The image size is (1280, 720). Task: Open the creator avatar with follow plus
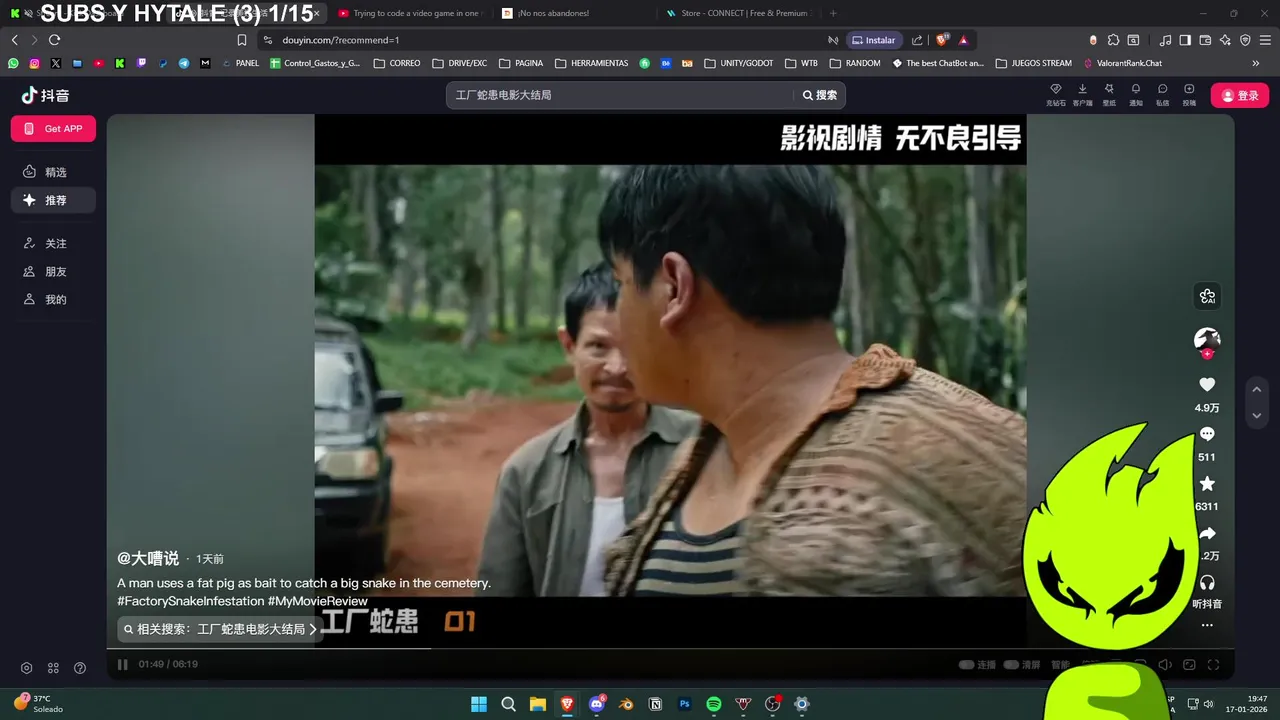coord(1207,340)
